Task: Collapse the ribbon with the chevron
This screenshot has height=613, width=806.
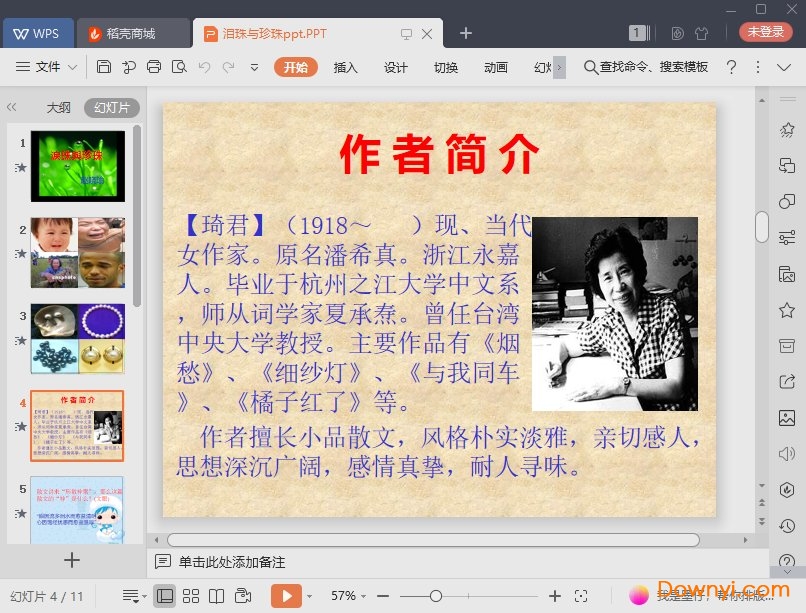Action: 783,67
